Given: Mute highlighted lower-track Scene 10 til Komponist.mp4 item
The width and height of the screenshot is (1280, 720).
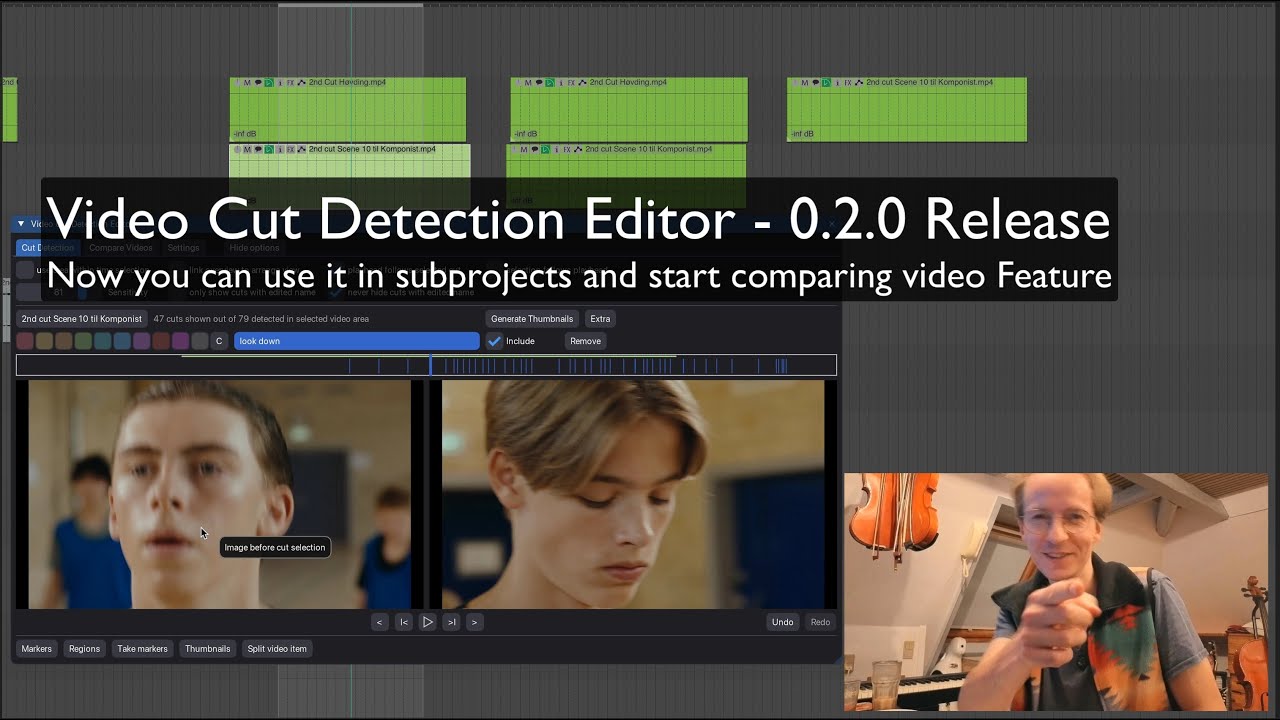Looking at the screenshot, I should (247, 149).
